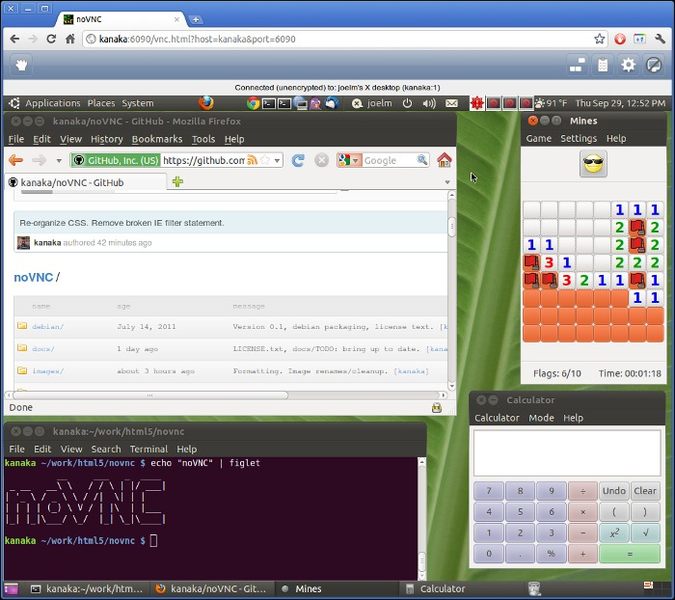Click the noVNC settings gear icon

[x=628, y=65]
